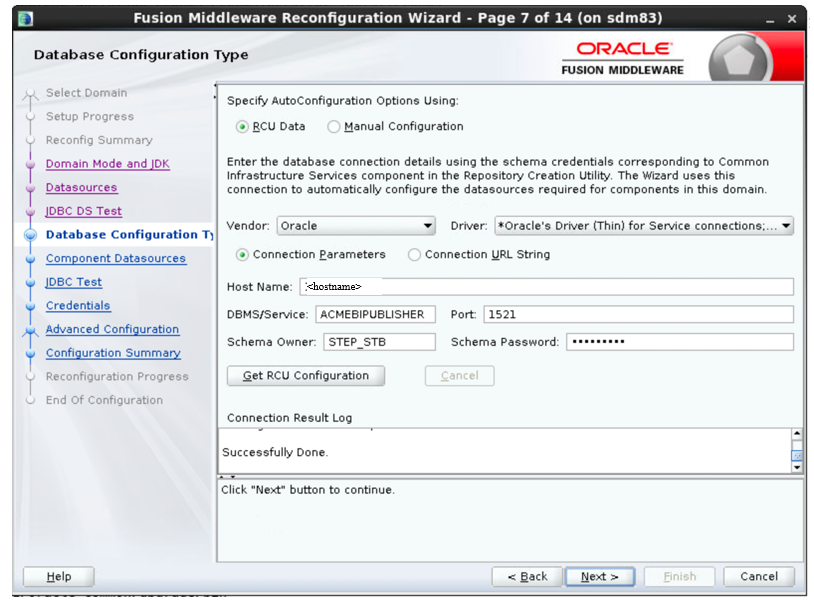Click the Domain Mode and JDK step bullet
Image resolution: width=814 pixels, height=605 pixels.
click(31, 164)
